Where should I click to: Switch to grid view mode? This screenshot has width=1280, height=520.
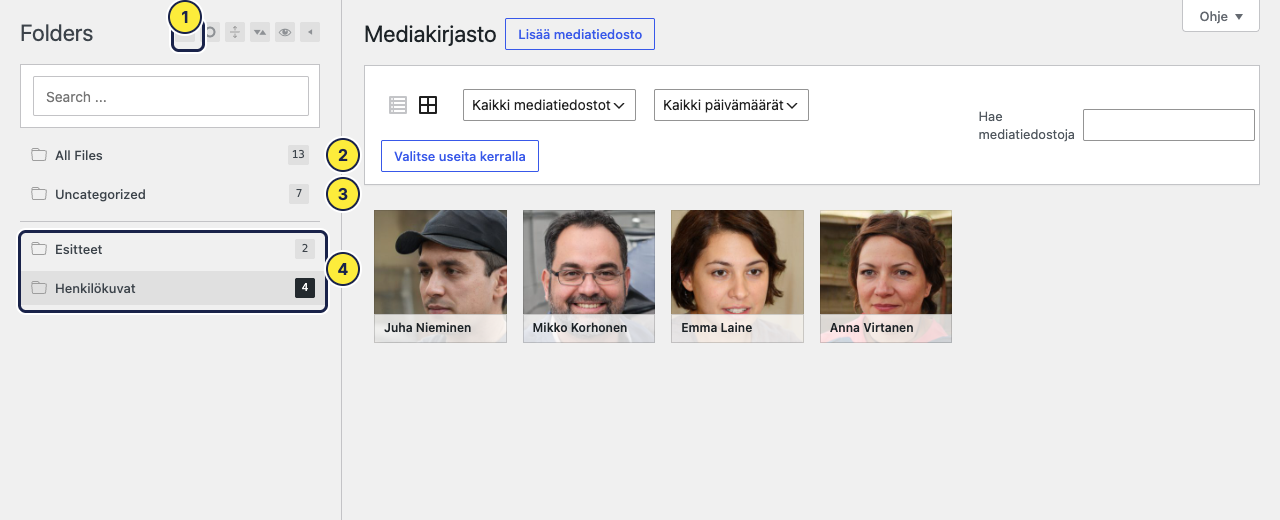point(428,105)
